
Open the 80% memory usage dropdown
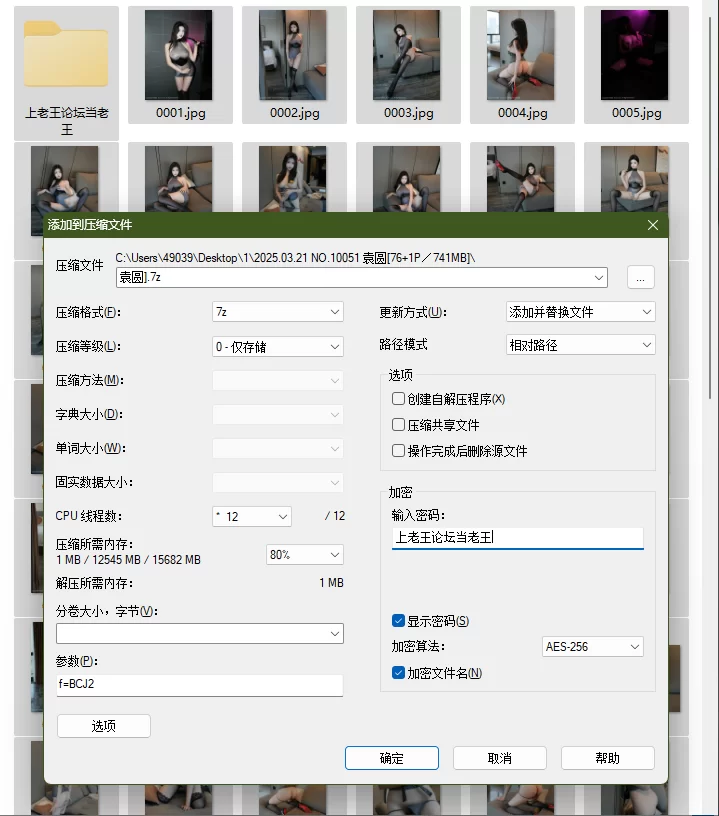(x=304, y=555)
